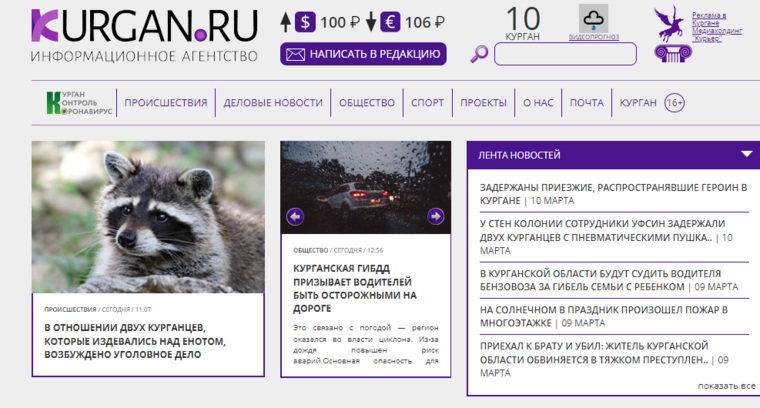Open the Курган Контроль Коронавирус logo link
760x408 pixels.
(x=79, y=103)
